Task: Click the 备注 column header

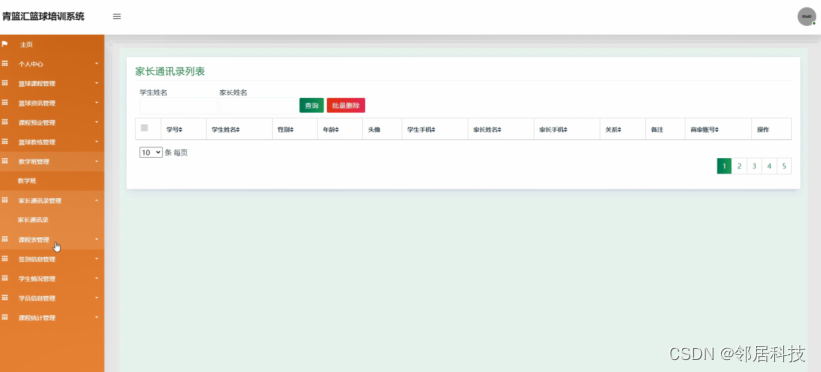Action: [x=657, y=129]
